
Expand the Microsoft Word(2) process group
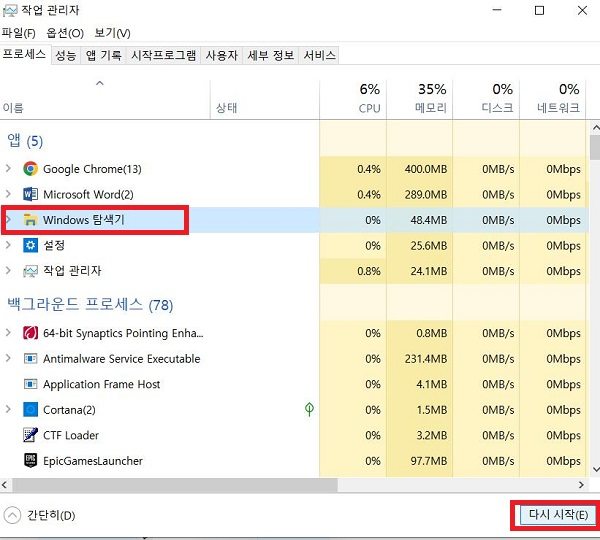pos(8,194)
